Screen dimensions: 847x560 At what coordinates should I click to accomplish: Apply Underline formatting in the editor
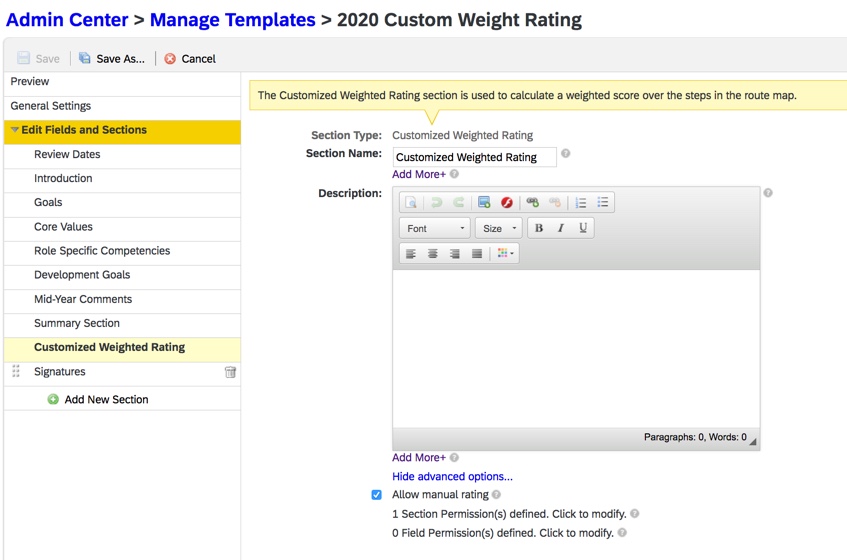pos(583,228)
